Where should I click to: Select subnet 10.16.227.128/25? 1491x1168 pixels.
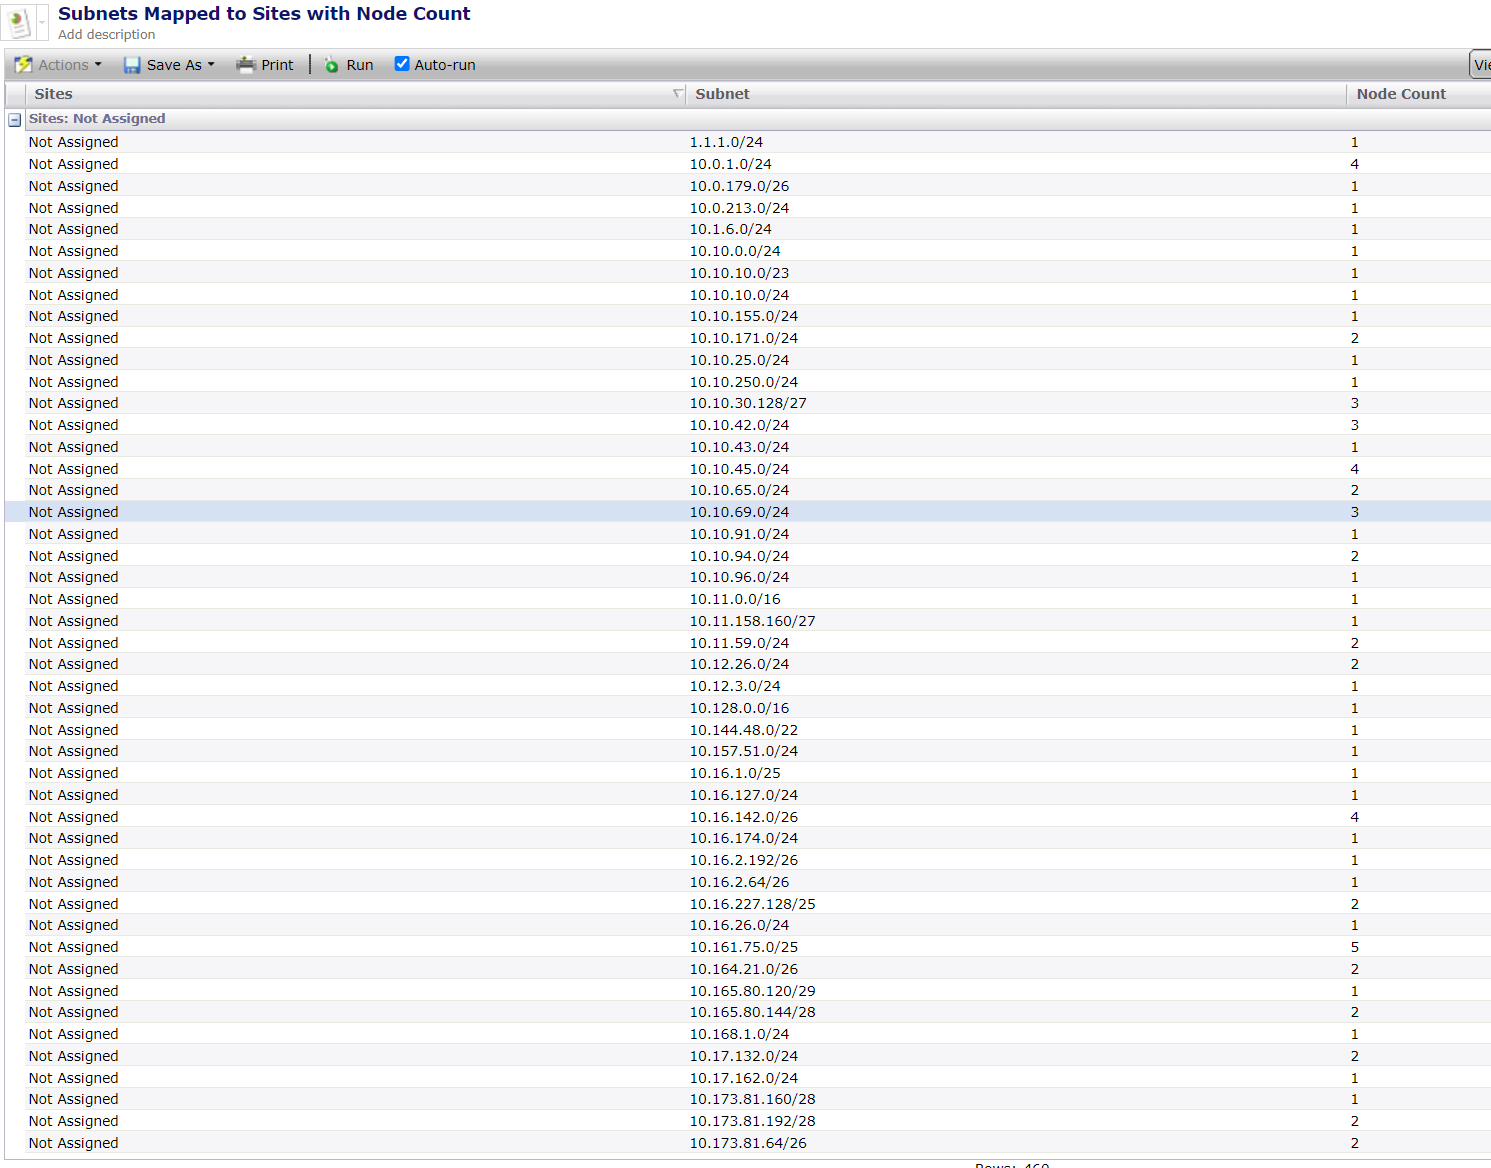[752, 904]
